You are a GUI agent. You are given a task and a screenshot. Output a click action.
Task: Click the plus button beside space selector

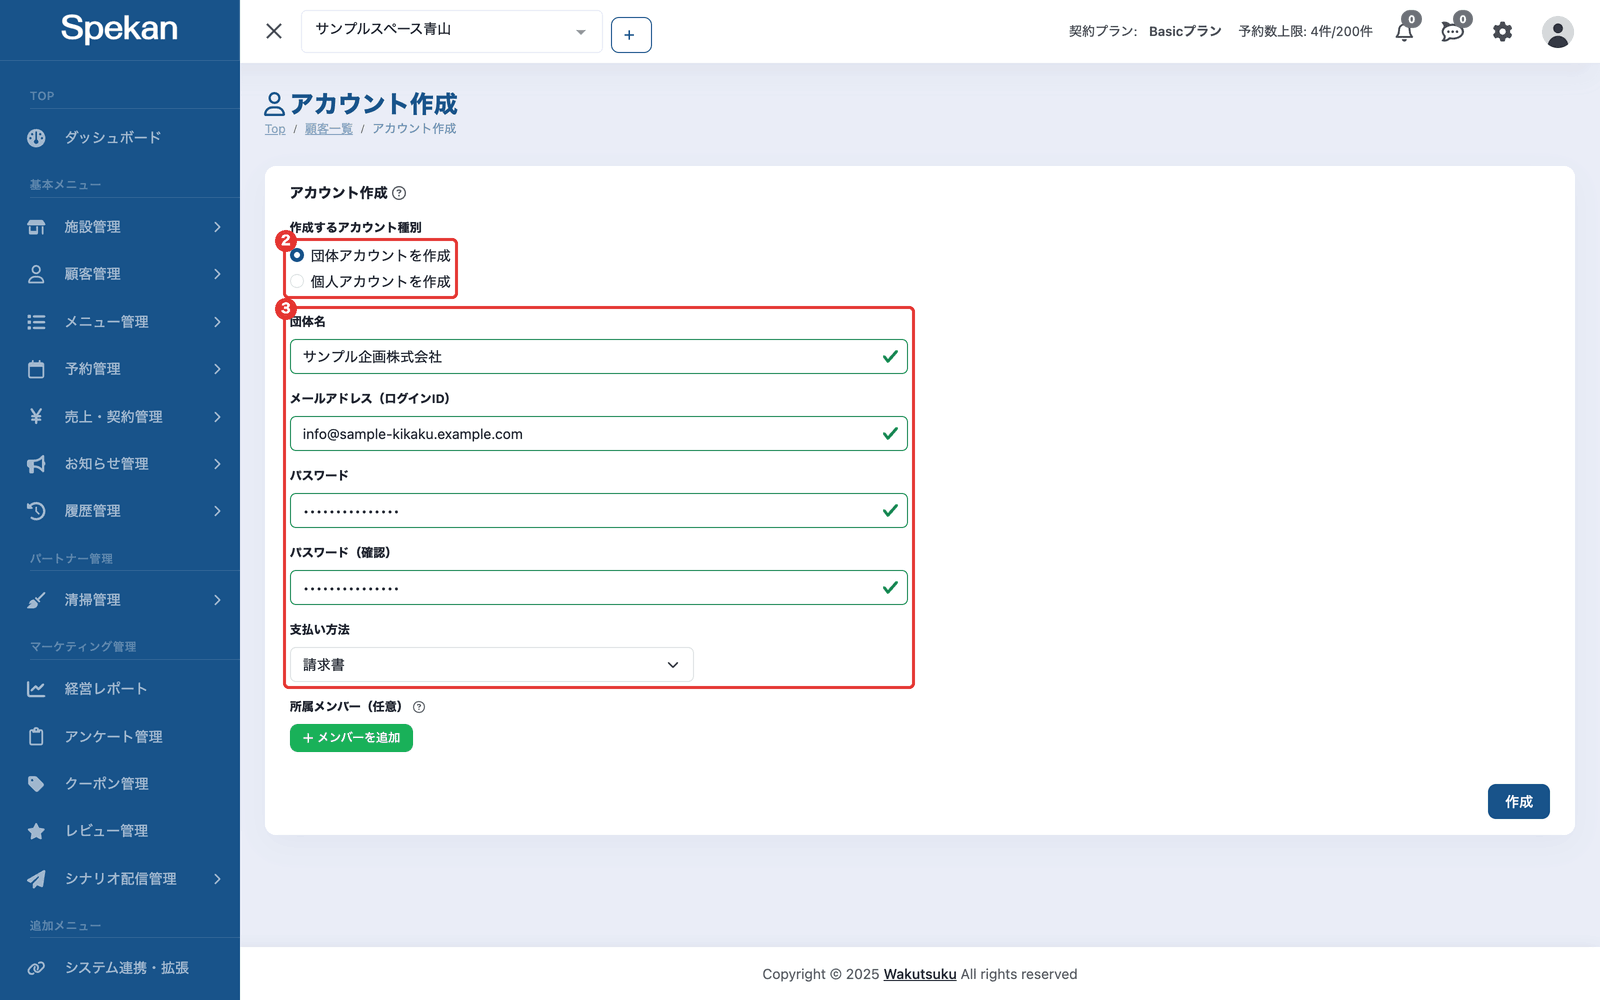631,35
